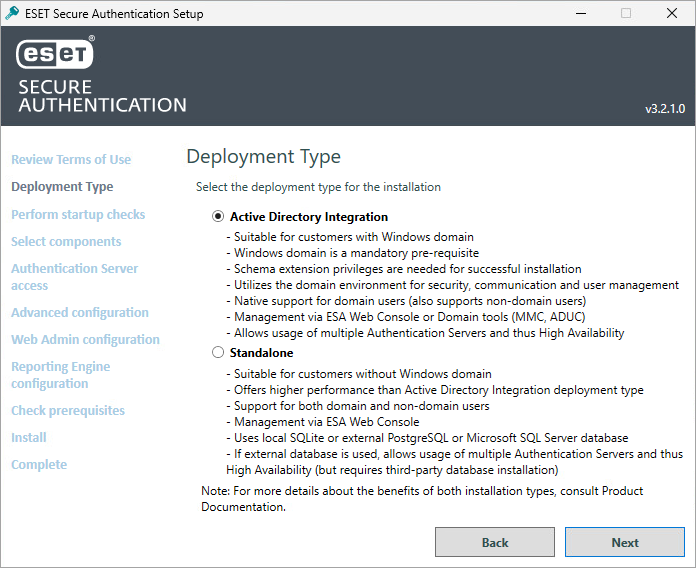The width and height of the screenshot is (696, 568).
Task: Open Reporting Engine configuration step
Action: [61, 375]
